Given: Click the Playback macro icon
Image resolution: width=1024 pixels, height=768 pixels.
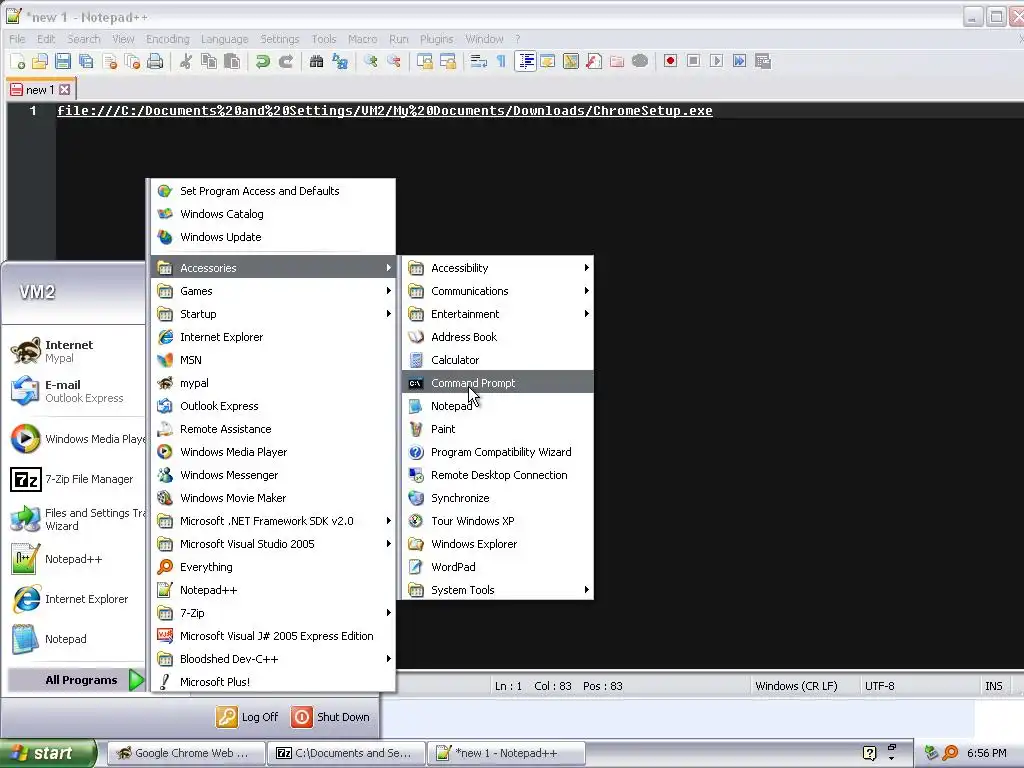Looking at the screenshot, I should [x=716, y=61].
